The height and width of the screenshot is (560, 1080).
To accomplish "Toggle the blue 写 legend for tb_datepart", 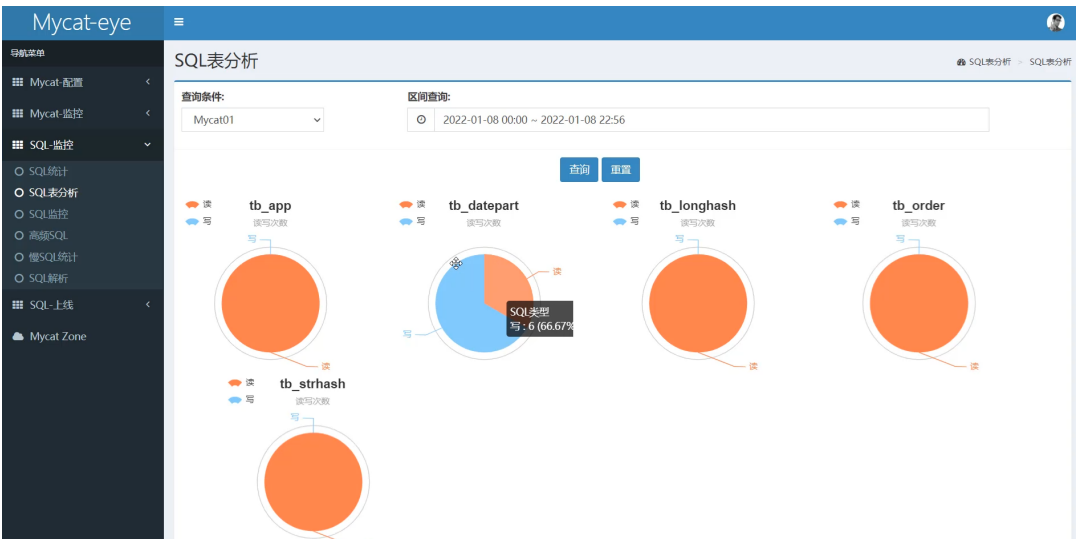I will [412, 221].
